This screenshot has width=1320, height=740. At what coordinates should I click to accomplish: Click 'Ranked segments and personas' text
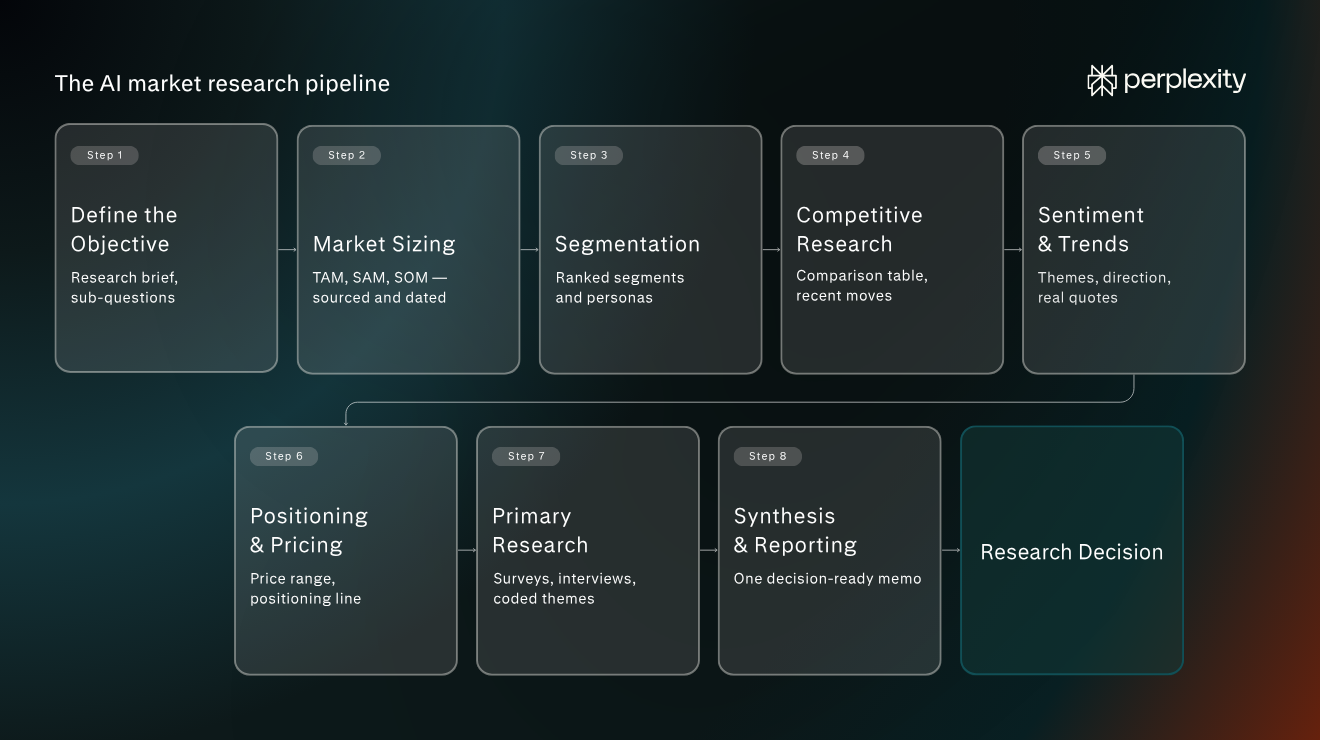click(x=620, y=287)
